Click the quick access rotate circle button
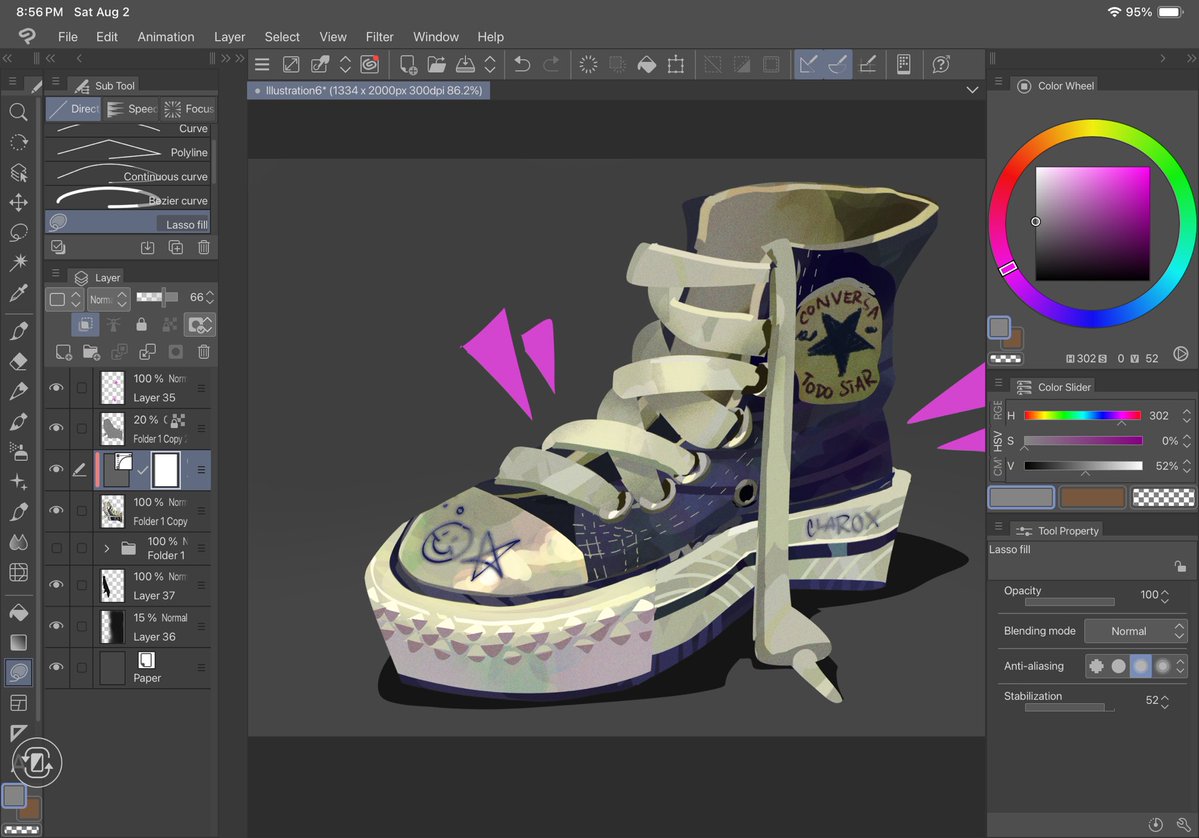 pyautogui.click(x=37, y=762)
